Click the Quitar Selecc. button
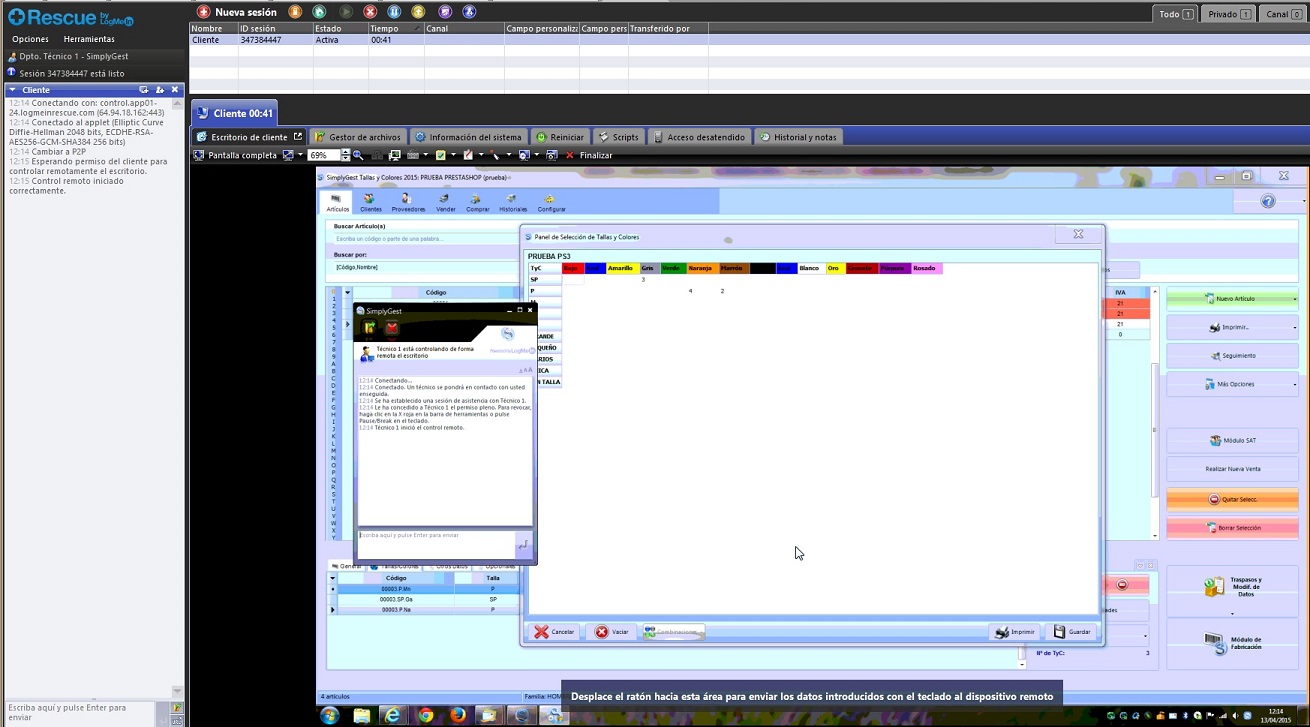Screen dimensions: 1310x727 (x=1232, y=499)
